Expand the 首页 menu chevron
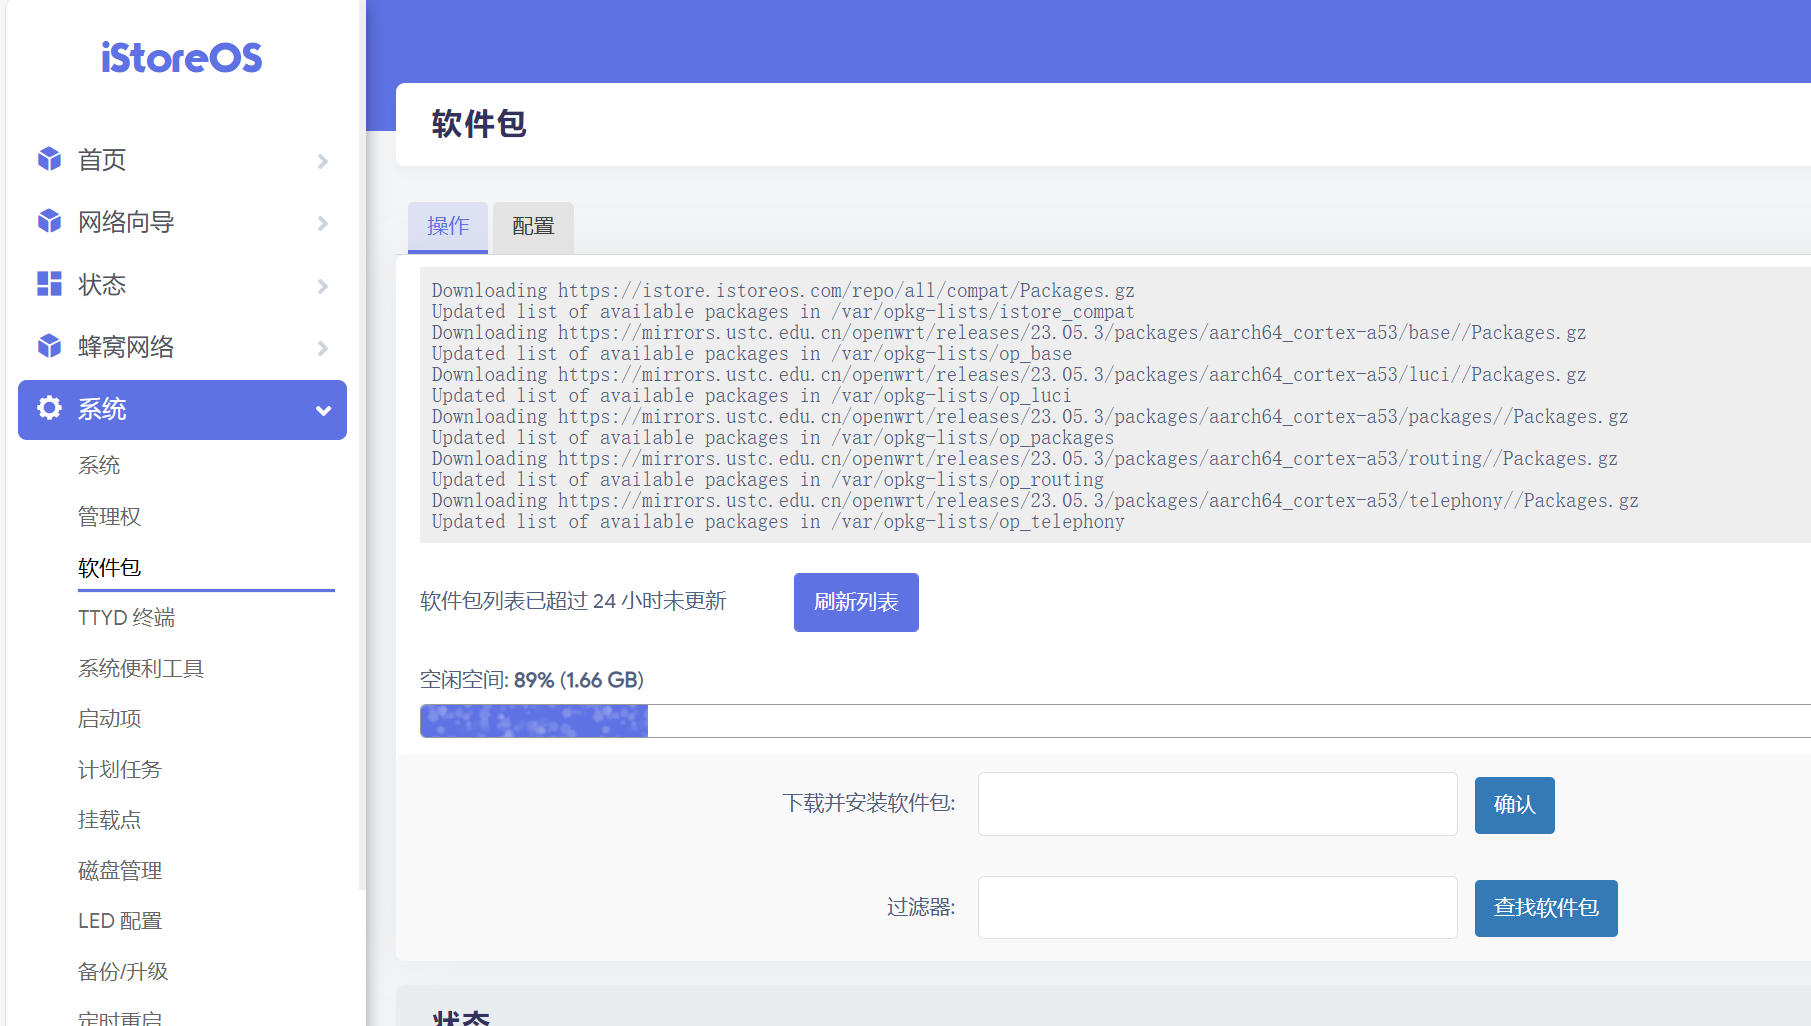 322,161
